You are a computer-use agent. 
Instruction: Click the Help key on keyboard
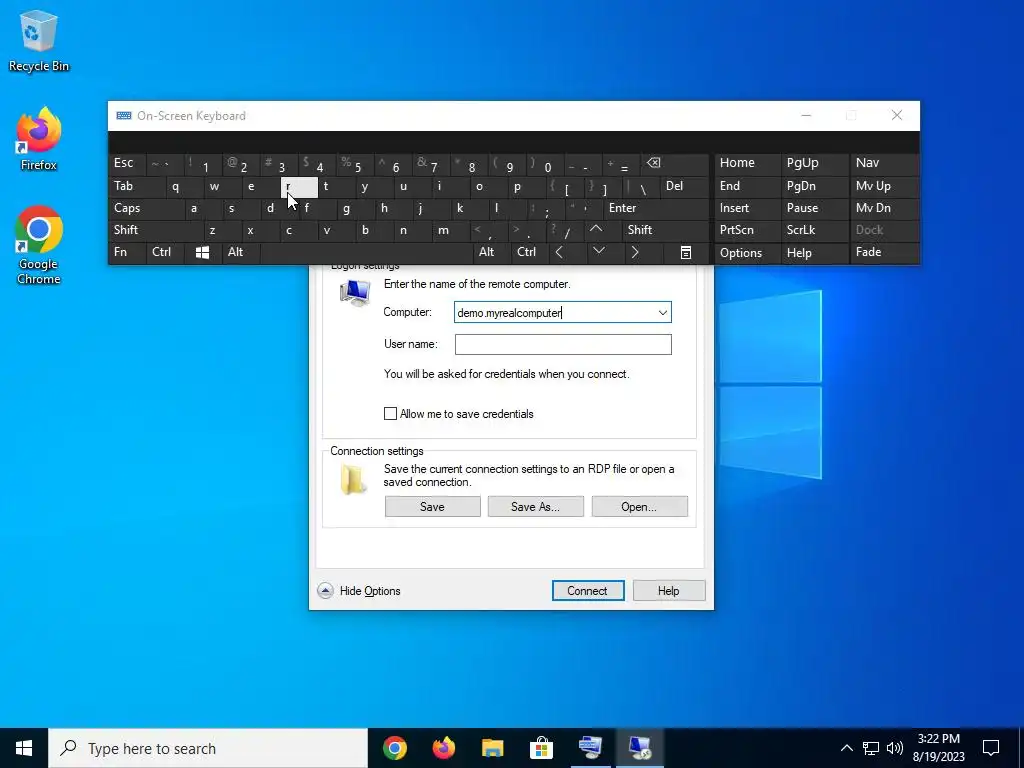click(x=814, y=253)
